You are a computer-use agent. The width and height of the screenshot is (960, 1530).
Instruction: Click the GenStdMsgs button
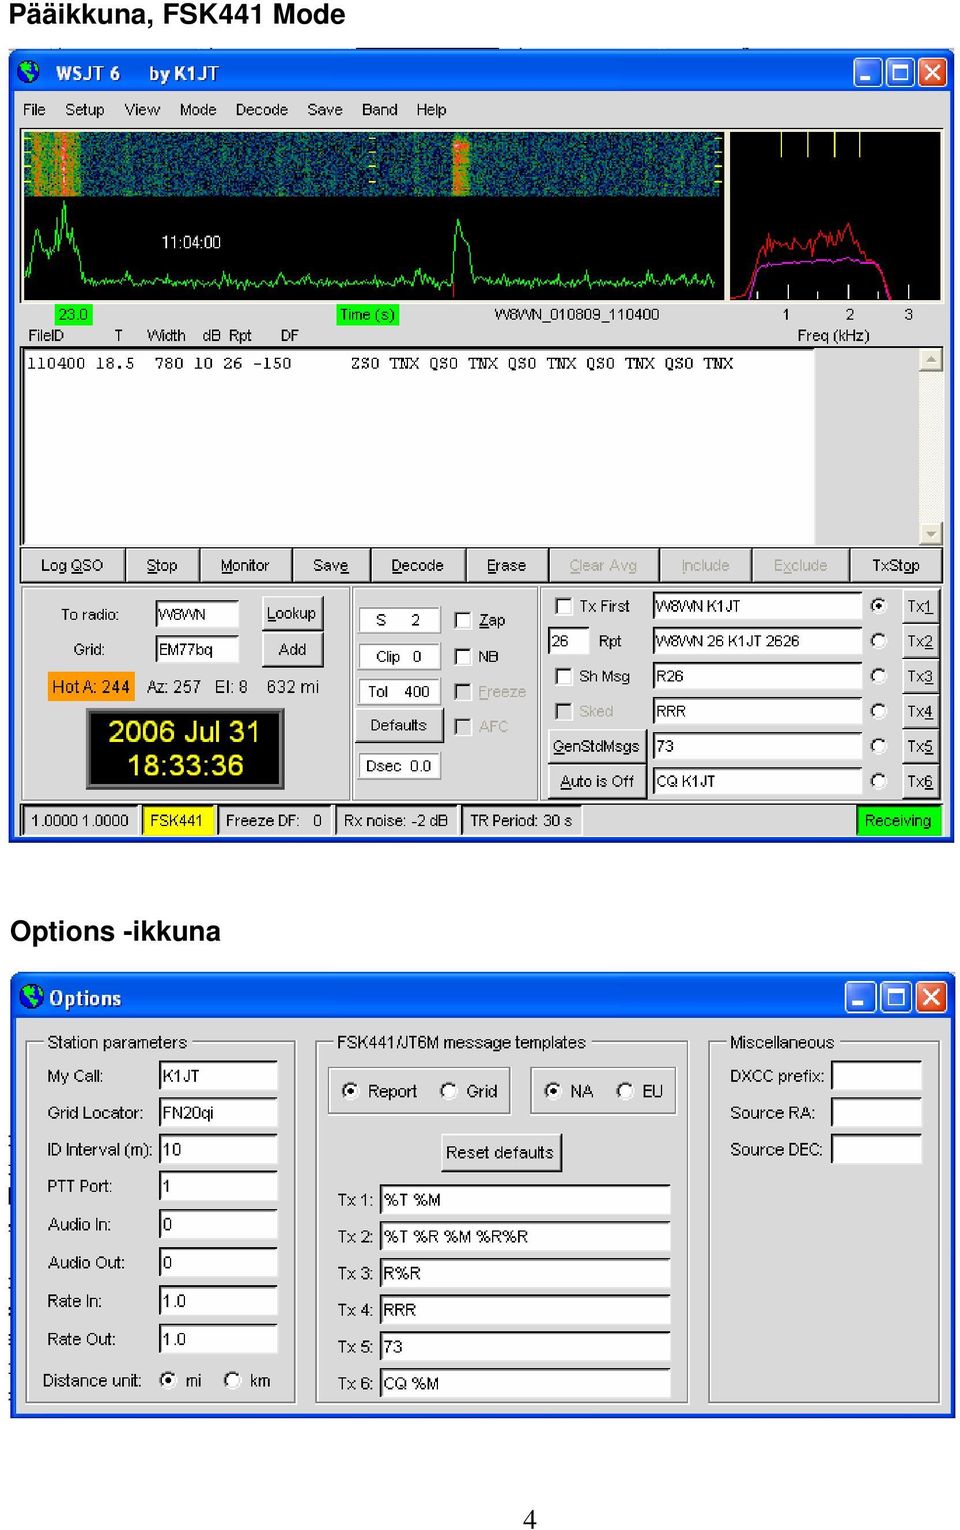tap(596, 746)
